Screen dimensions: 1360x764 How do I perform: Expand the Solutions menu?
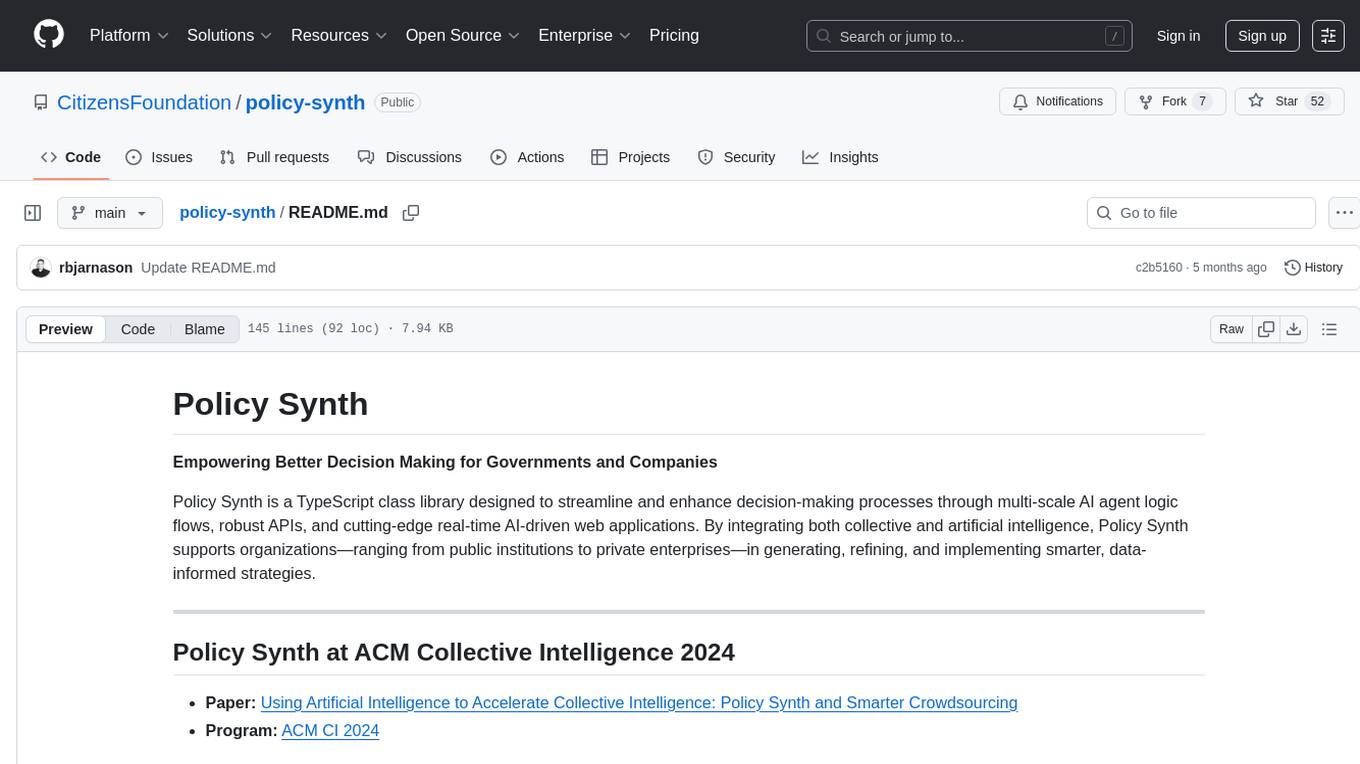click(x=230, y=35)
